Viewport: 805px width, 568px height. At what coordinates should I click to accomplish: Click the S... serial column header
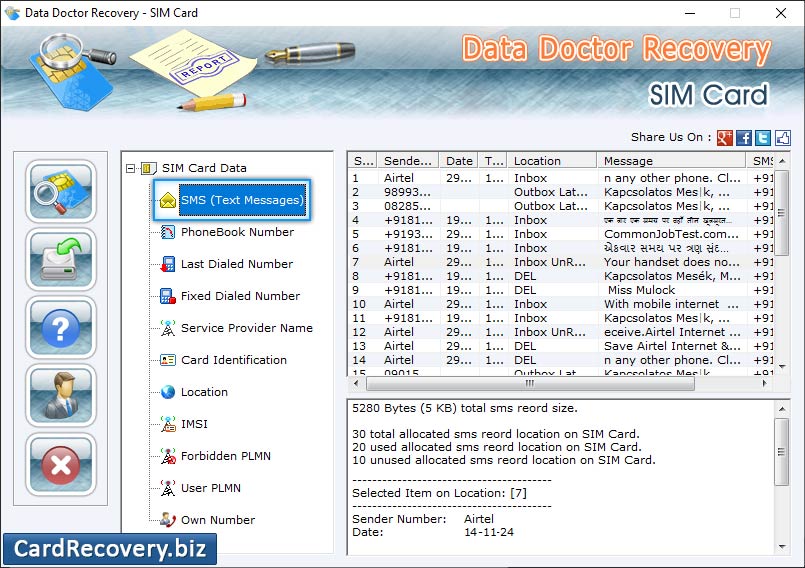[x=363, y=161]
